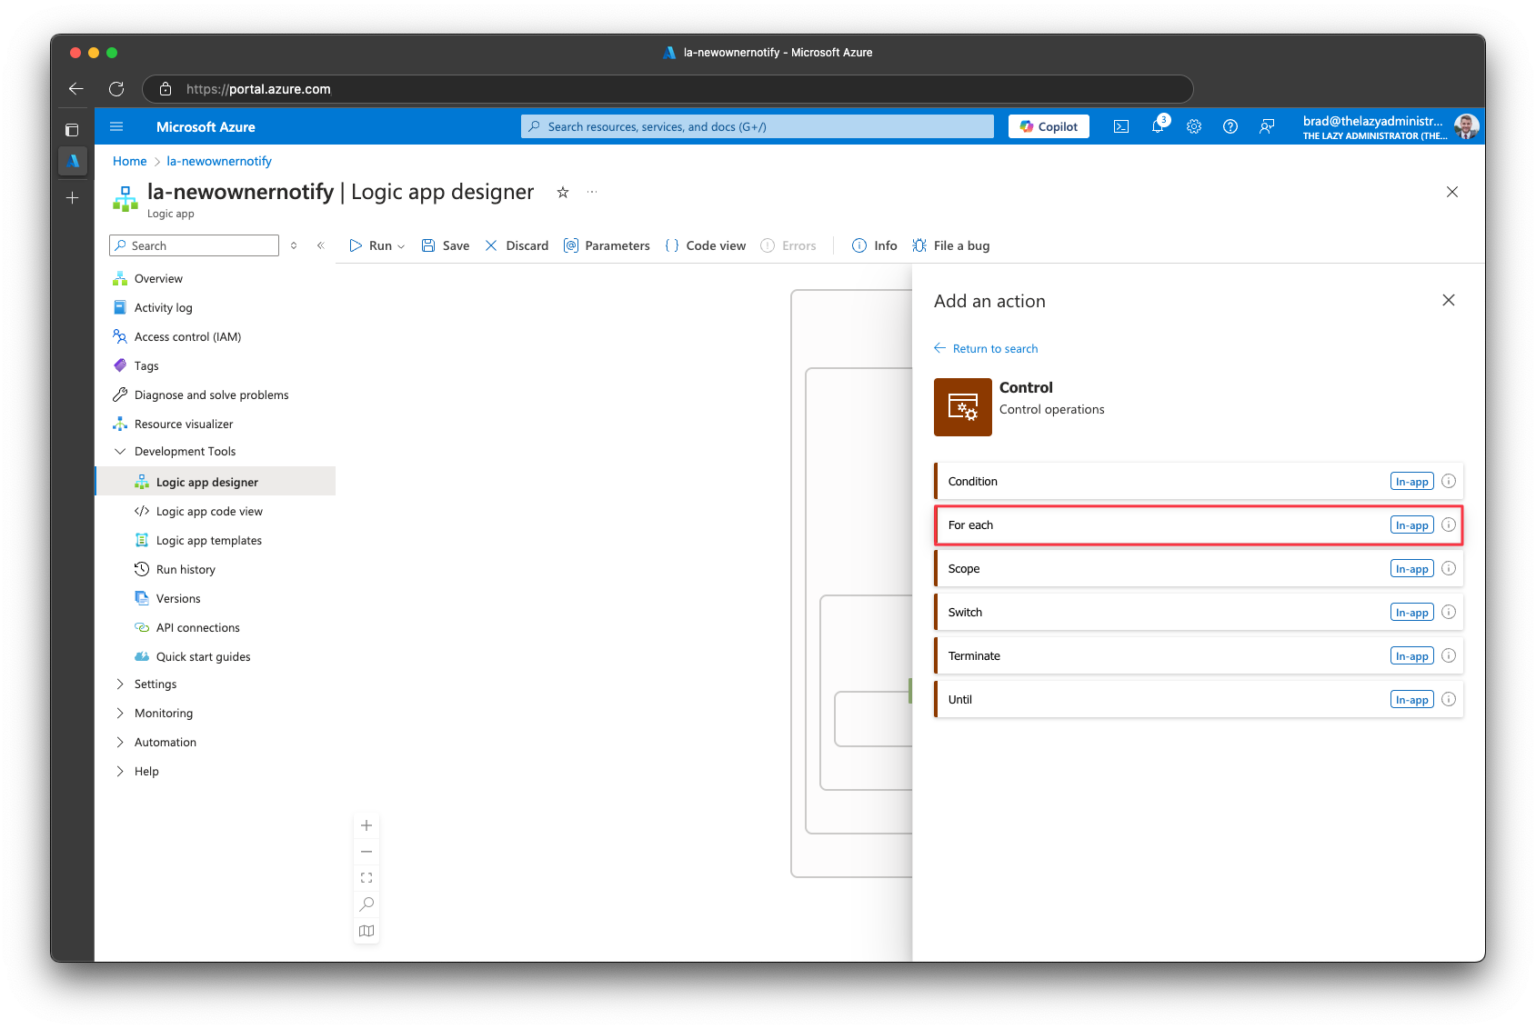Click the Copilot button
The height and width of the screenshot is (1029, 1536).
pos(1048,127)
